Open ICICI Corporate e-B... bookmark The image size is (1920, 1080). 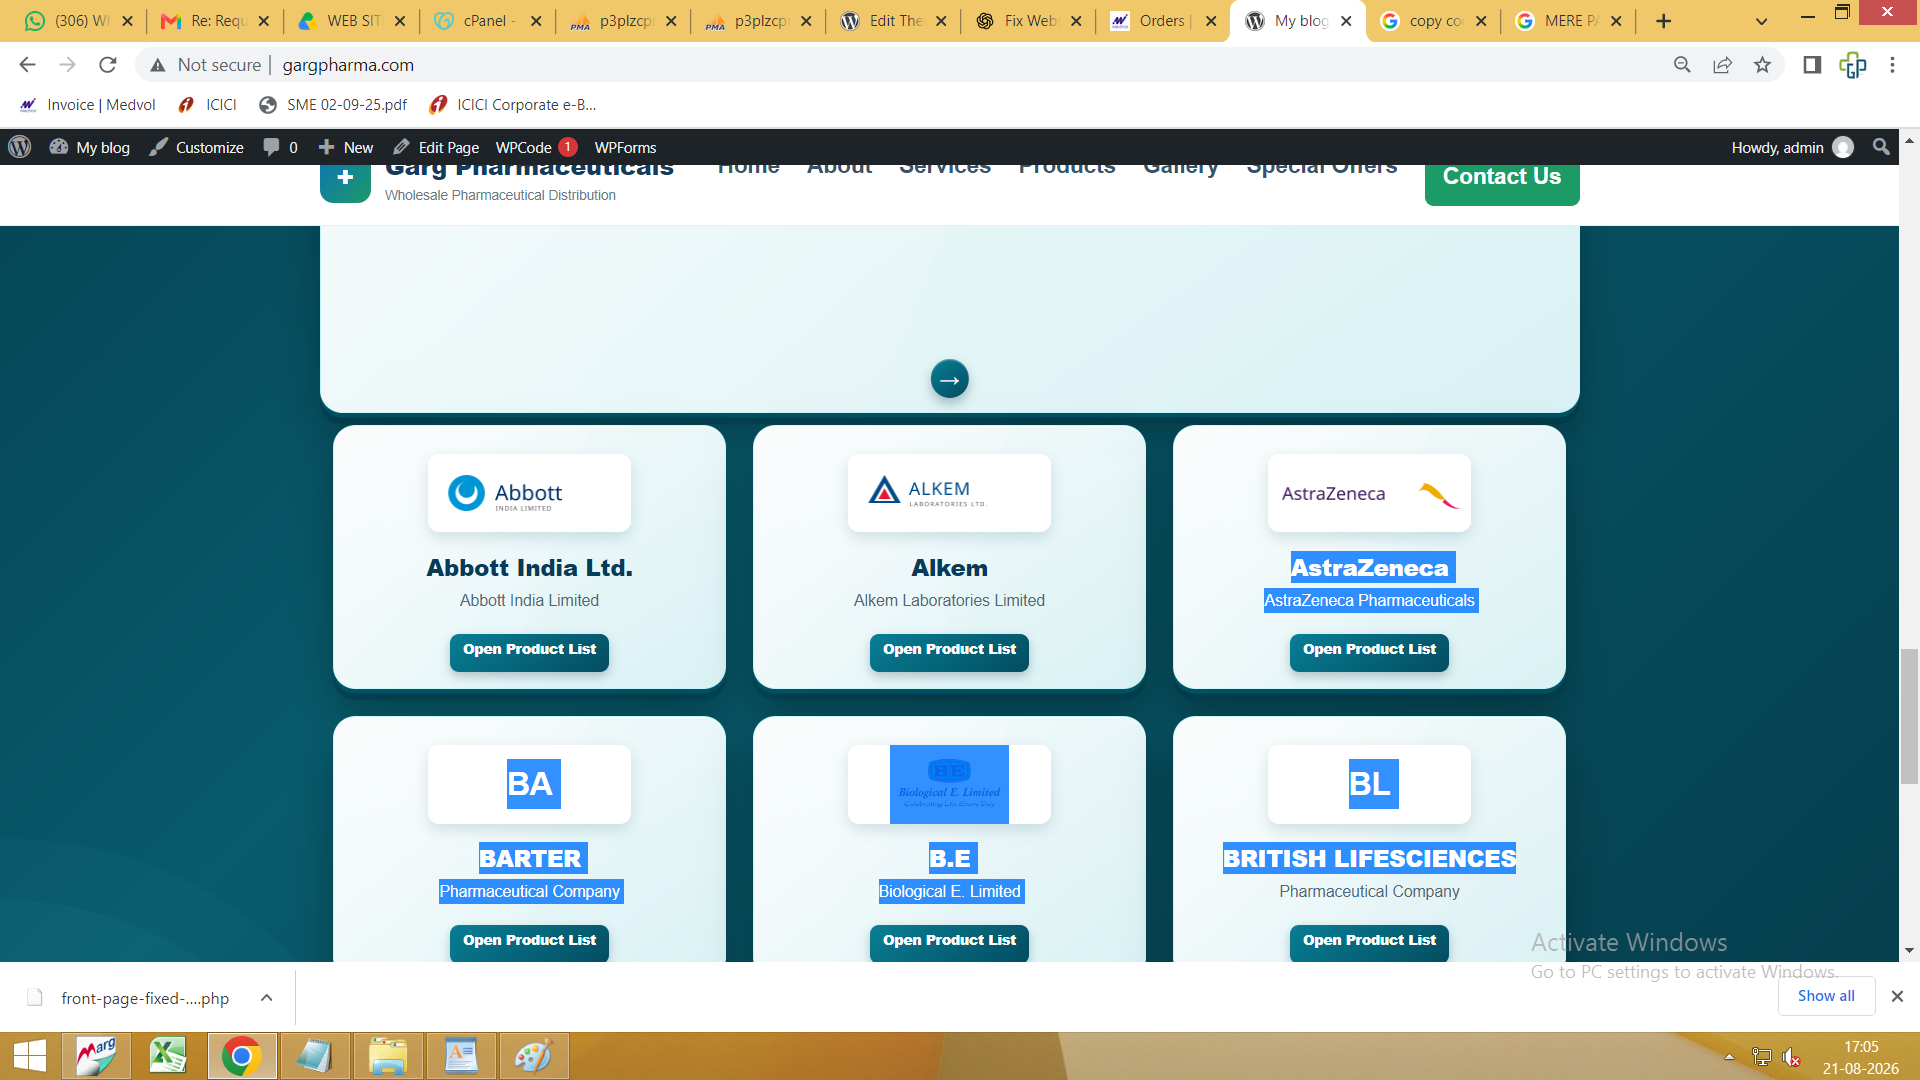[x=512, y=105]
